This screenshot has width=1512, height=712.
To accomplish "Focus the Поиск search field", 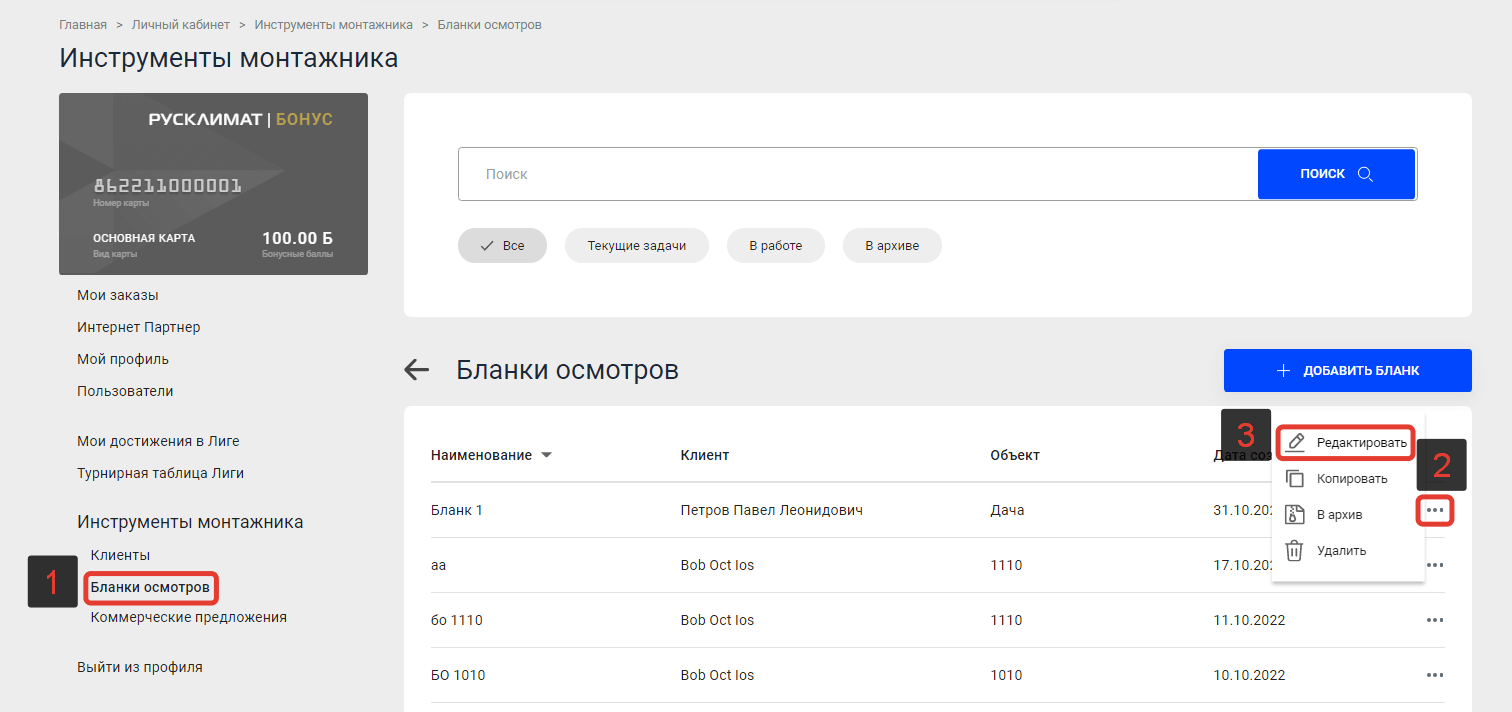I will click(858, 174).
